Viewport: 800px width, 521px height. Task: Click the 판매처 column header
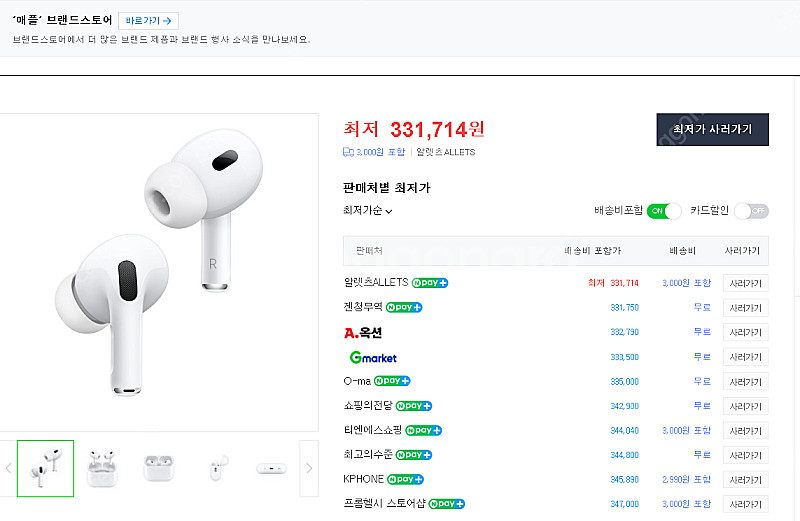pos(369,251)
